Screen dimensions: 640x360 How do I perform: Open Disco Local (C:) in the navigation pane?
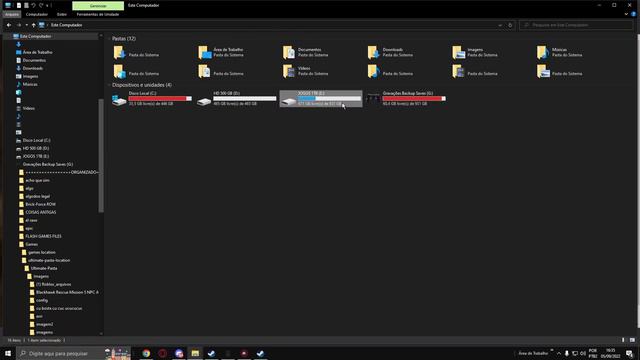point(36,140)
